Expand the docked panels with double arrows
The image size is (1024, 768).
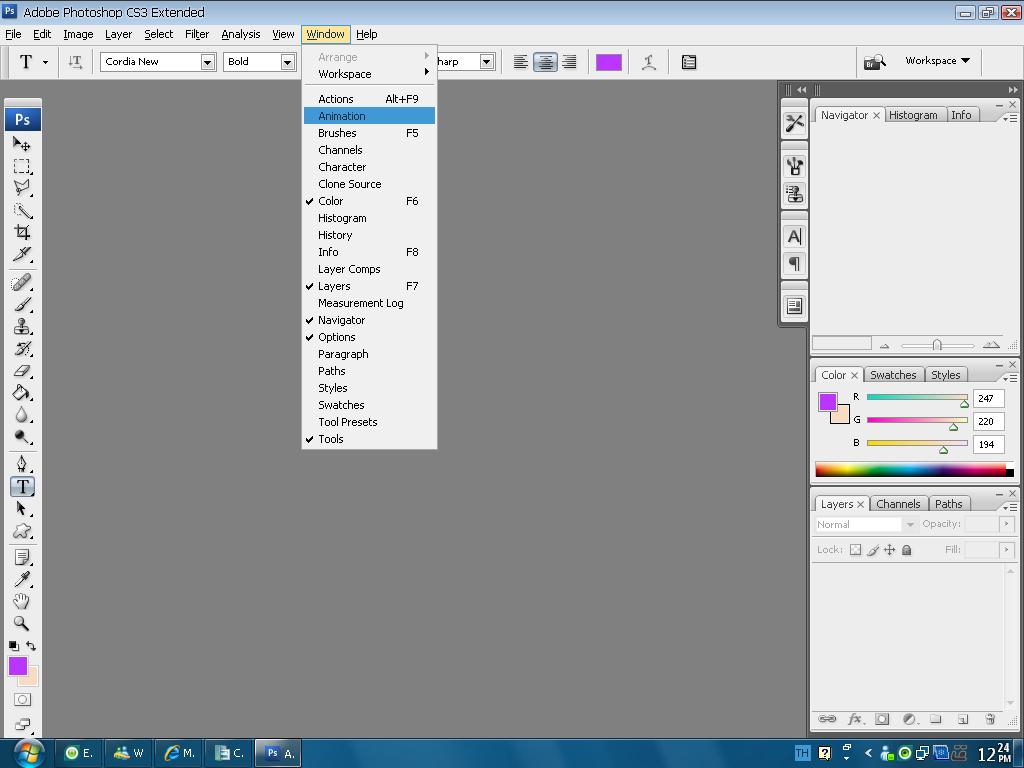coord(801,89)
